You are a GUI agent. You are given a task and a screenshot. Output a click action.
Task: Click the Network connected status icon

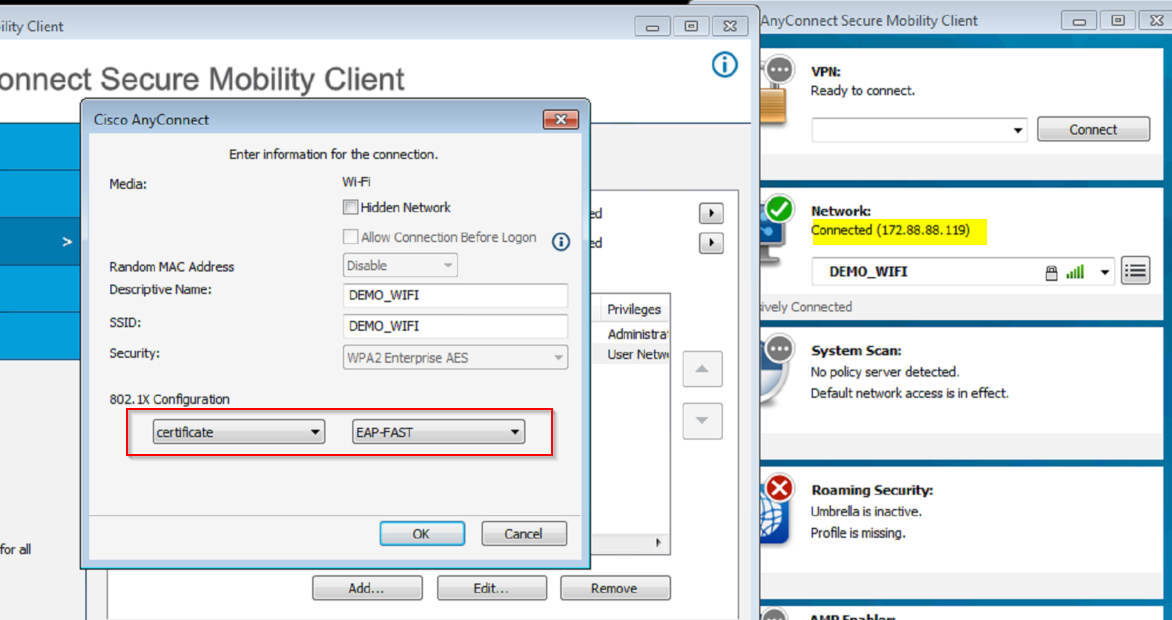[774, 228]
